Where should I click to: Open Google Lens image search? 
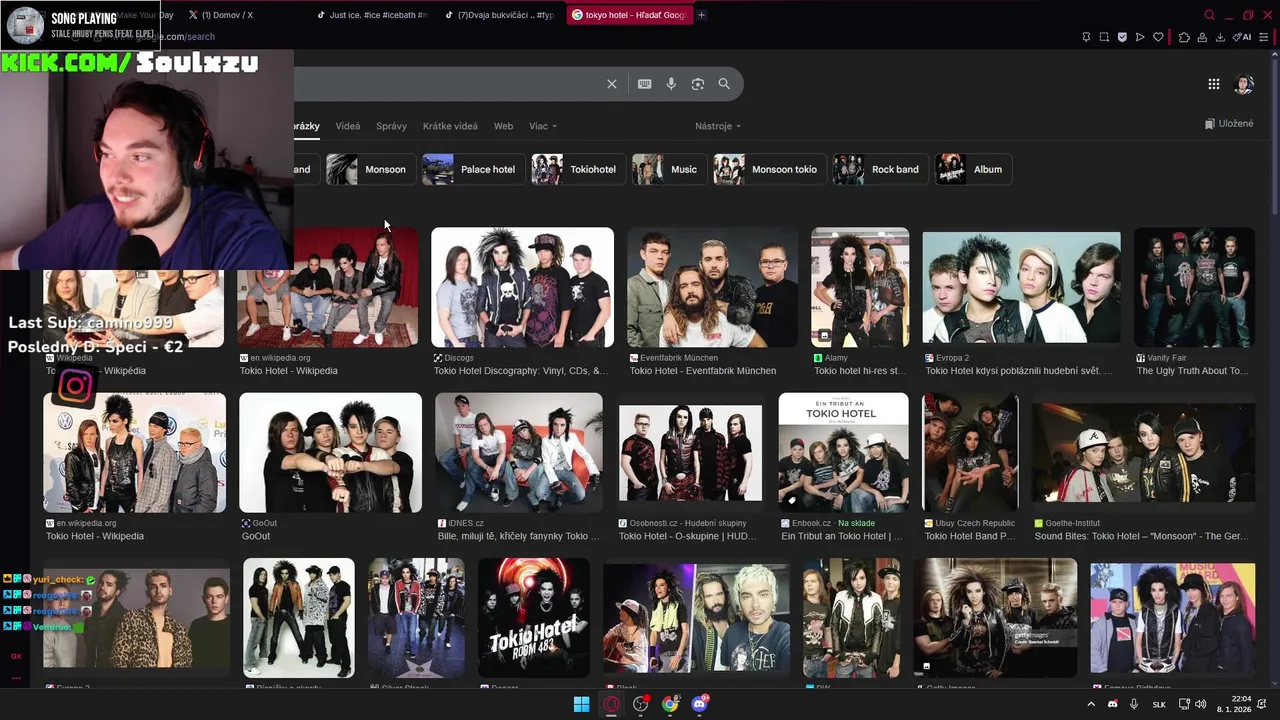pos(698,84)
